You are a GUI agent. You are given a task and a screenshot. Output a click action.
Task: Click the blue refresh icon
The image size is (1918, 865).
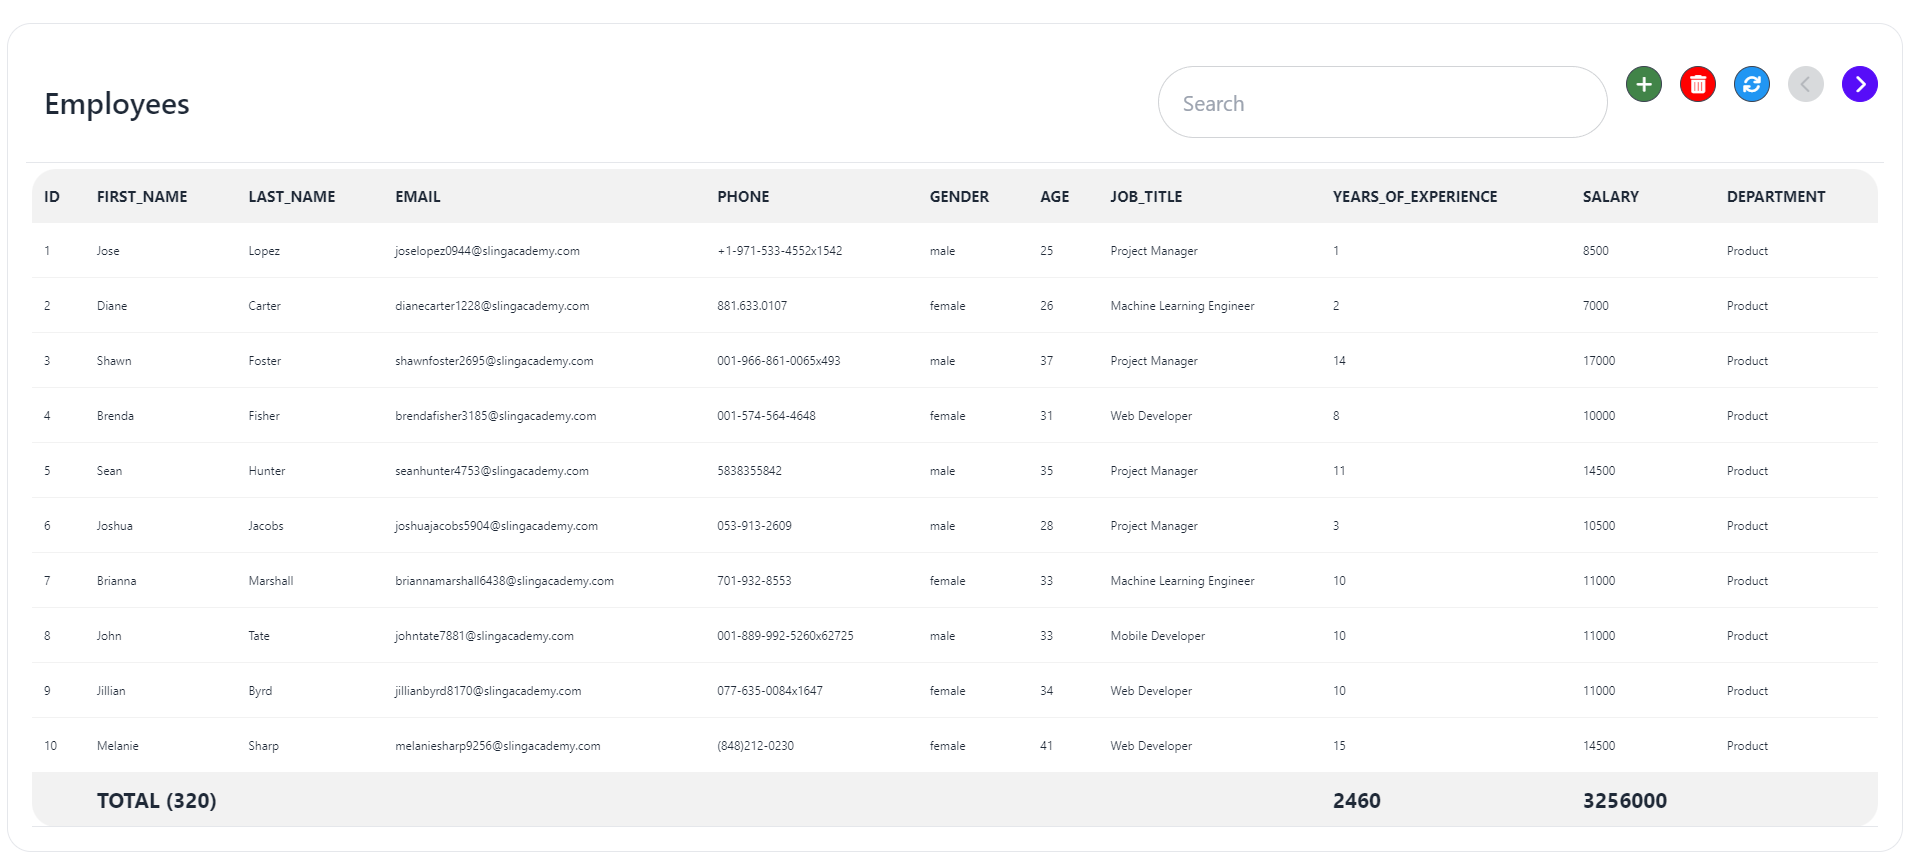(1751, 84)
